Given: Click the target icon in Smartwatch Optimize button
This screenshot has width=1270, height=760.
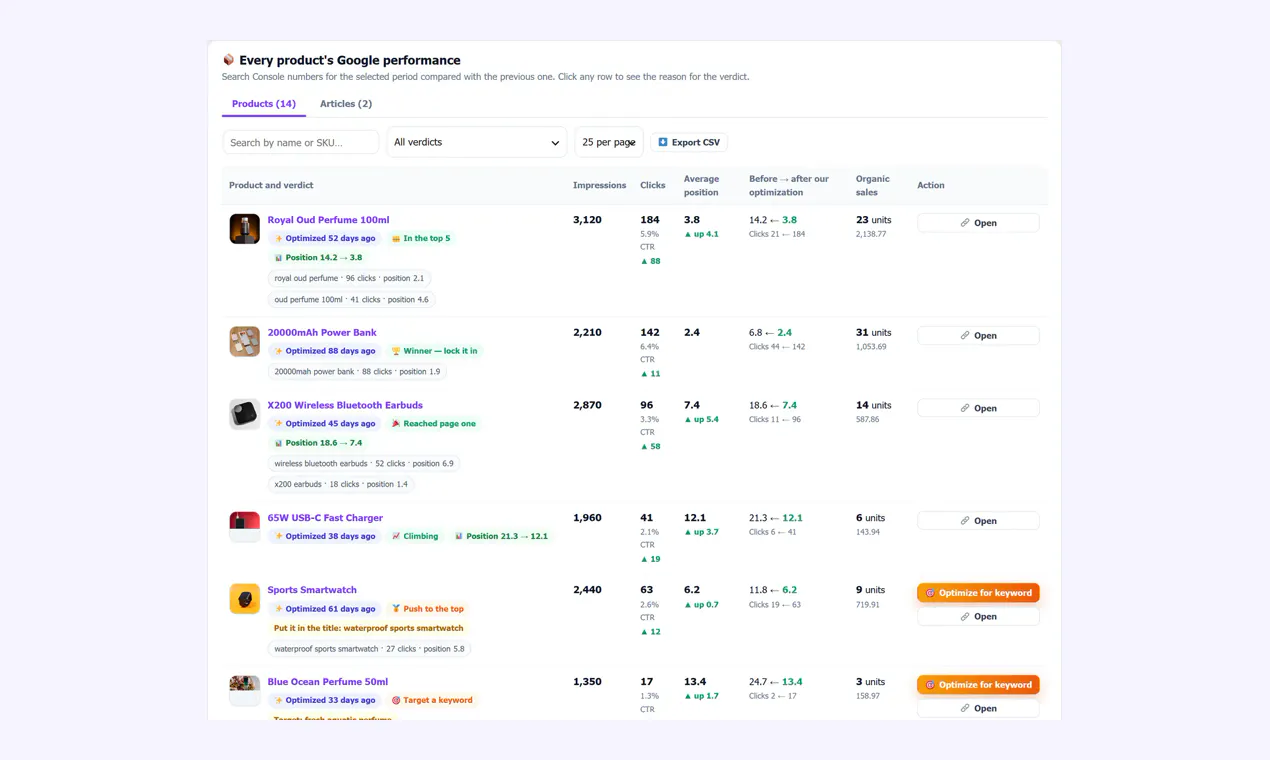Looking at the screenshot, I should (930, 593).
